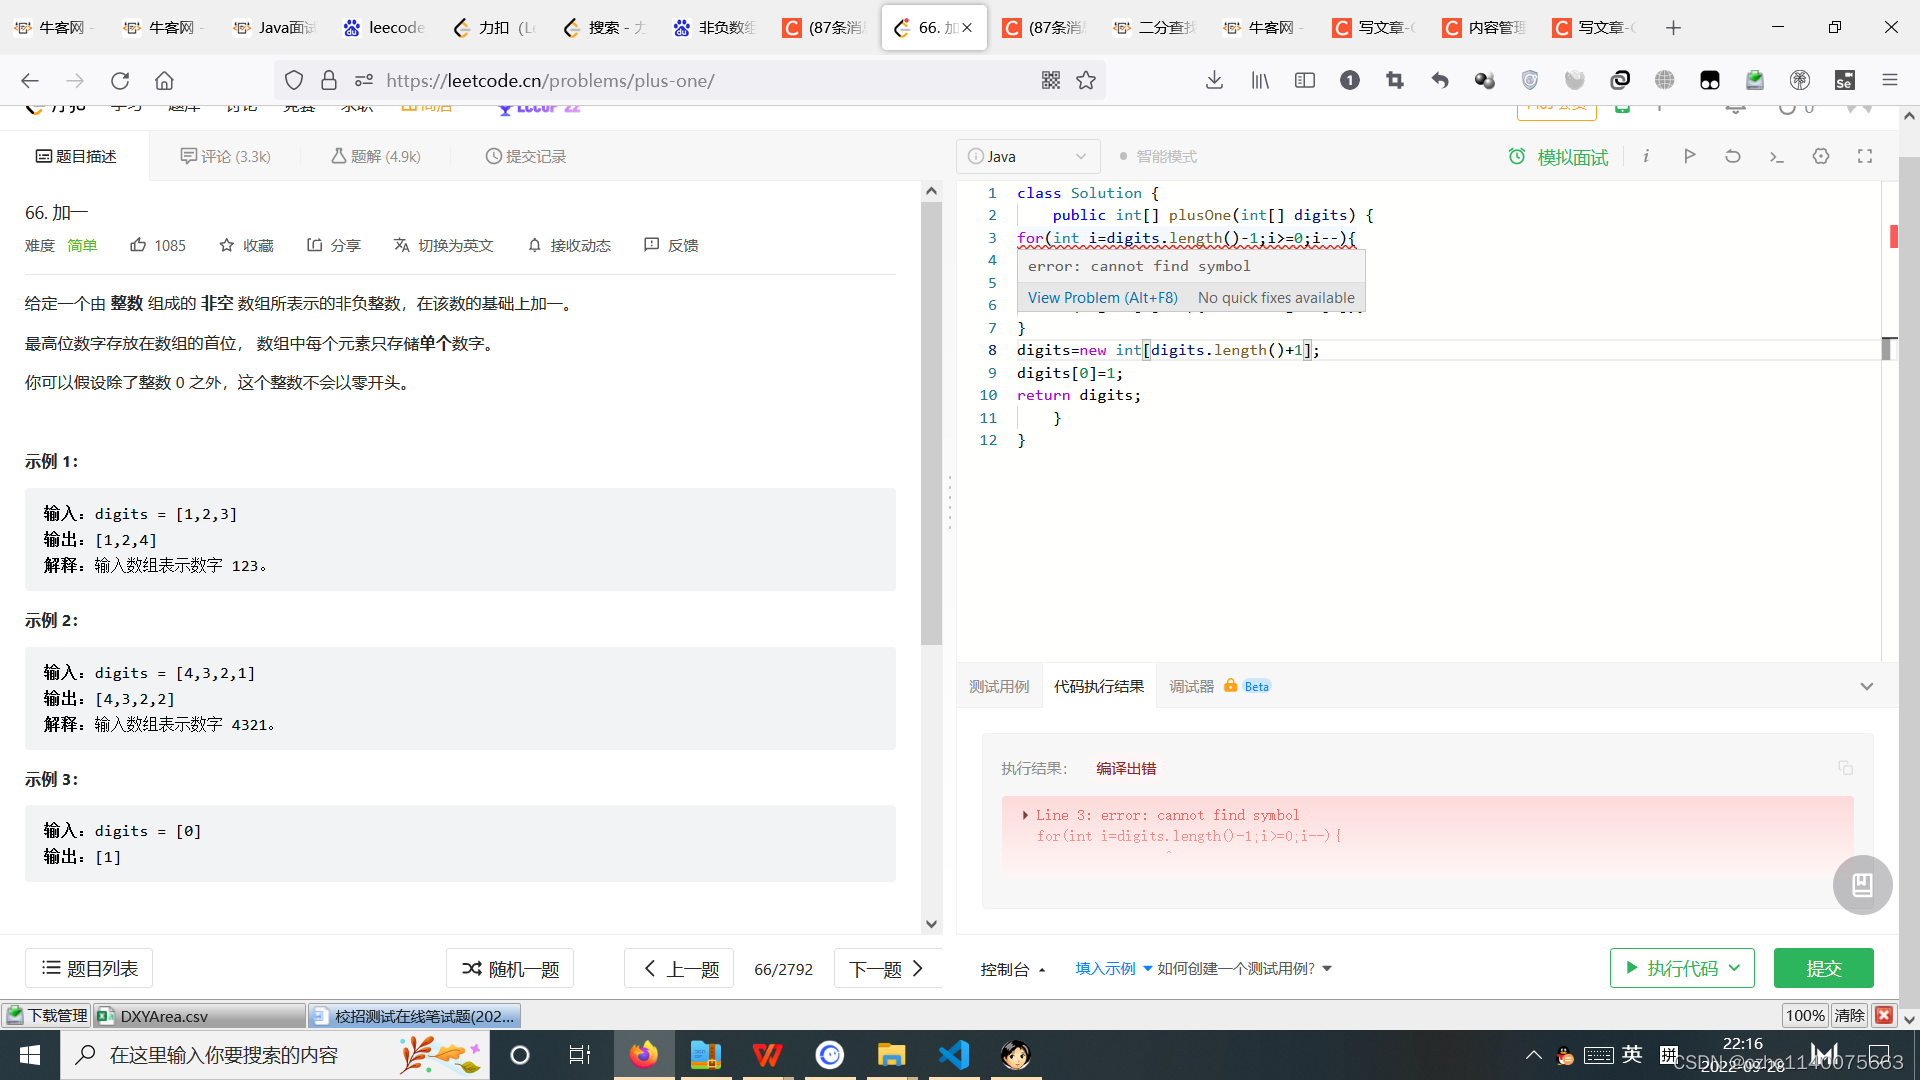
Task: Open the Firefox downloads icon
Action: [x=1214, y=81]
